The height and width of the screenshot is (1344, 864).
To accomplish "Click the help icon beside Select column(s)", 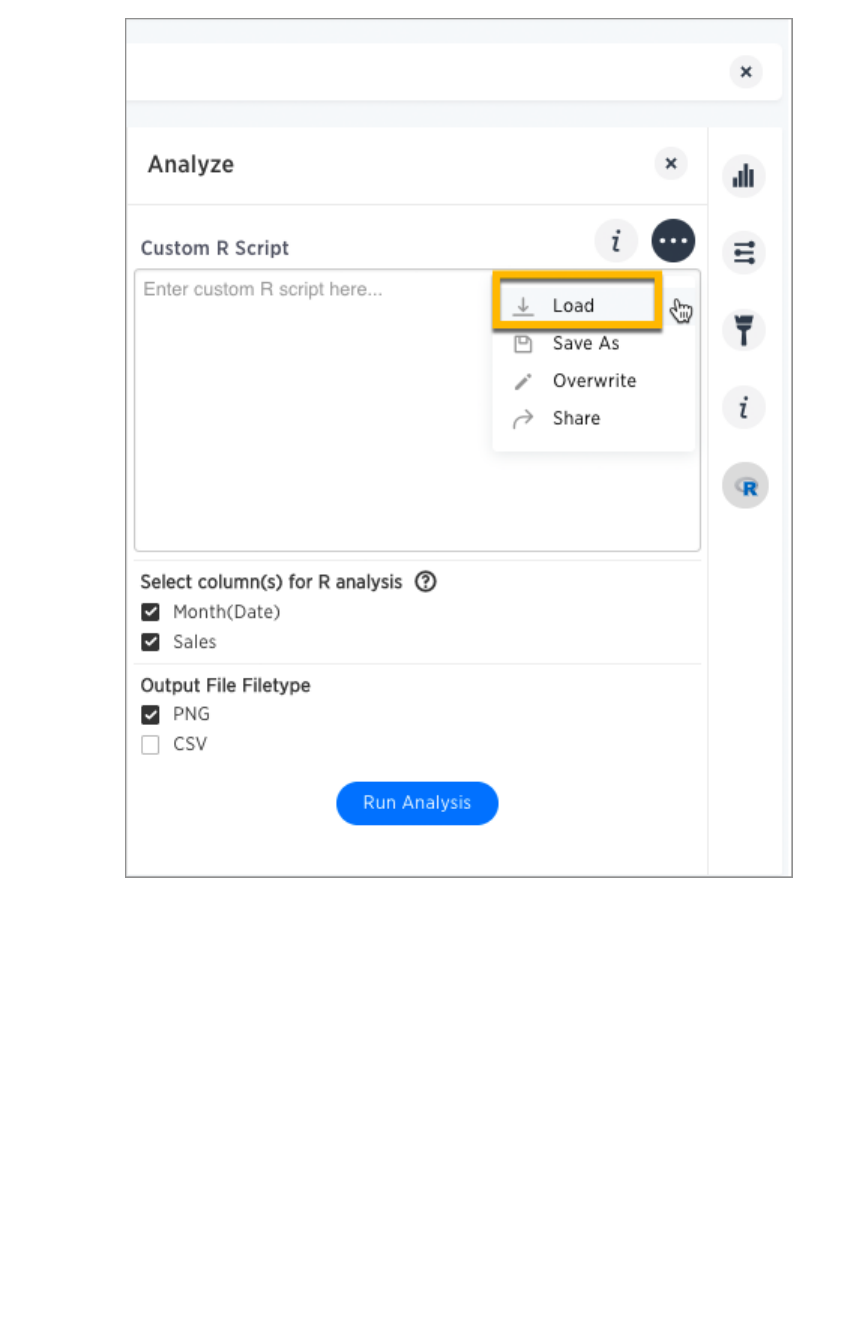I will pos(425,581).
